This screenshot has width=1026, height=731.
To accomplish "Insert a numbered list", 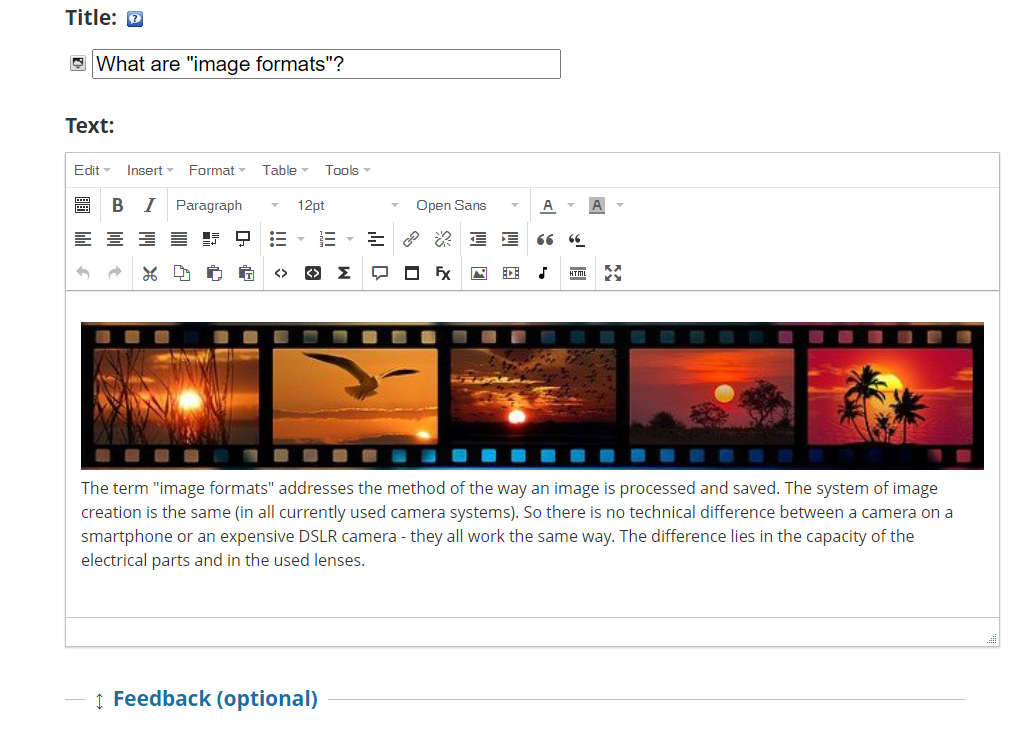I will pos(327,240).
